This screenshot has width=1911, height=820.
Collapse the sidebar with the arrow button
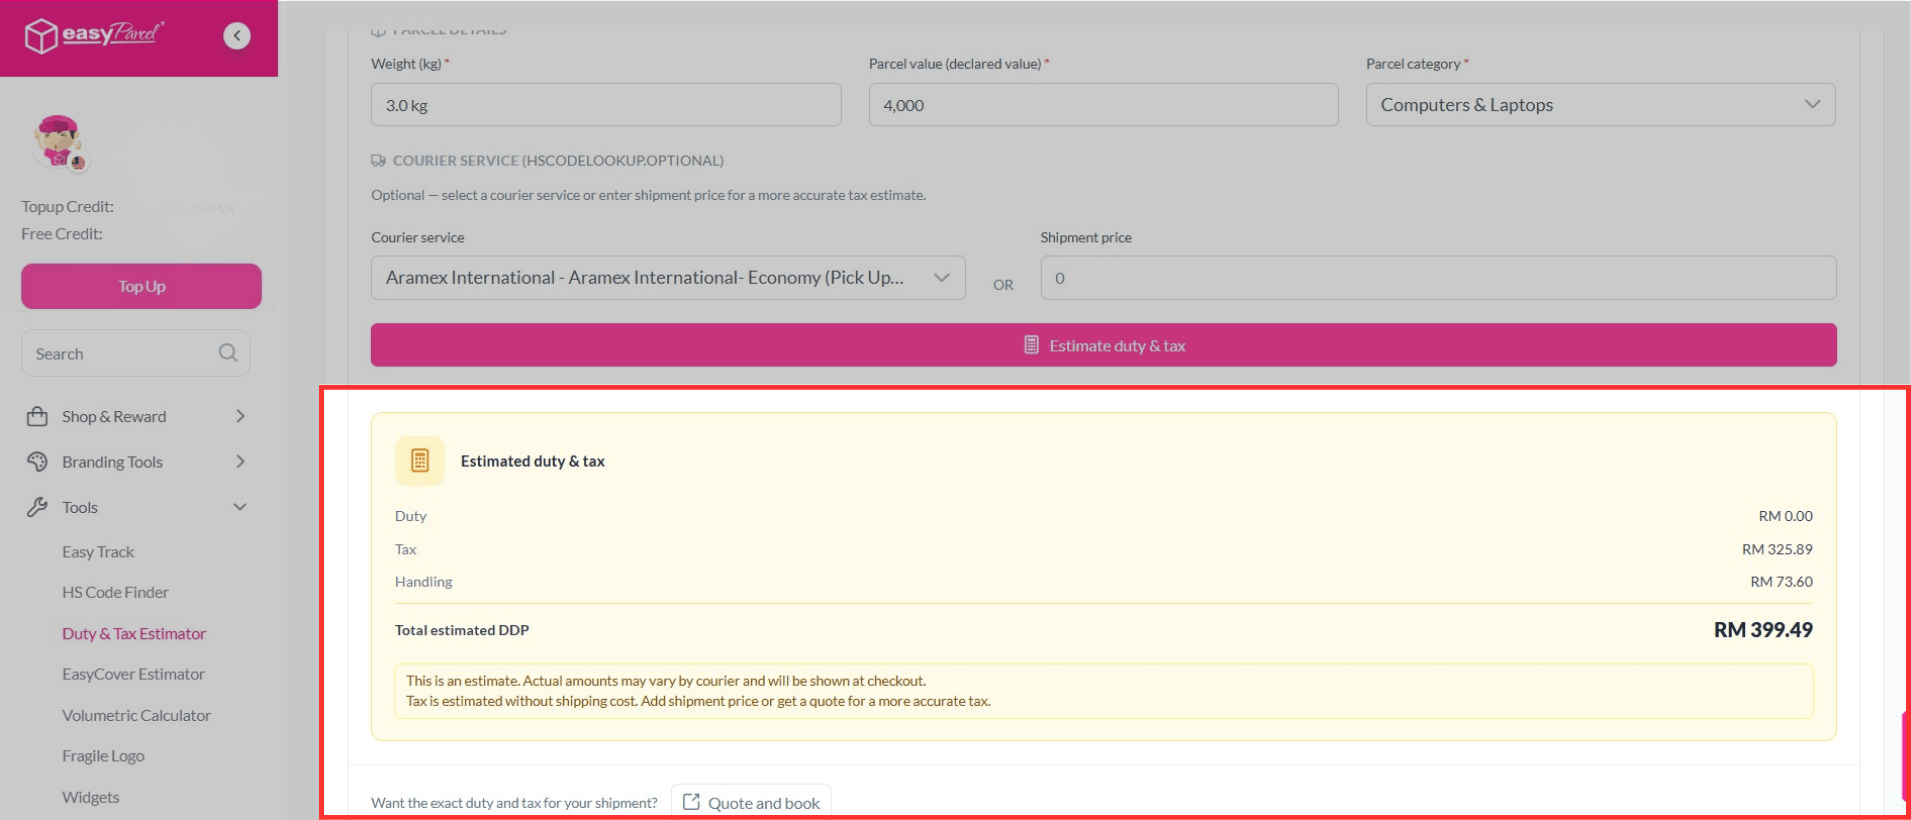tap(237, 36)
